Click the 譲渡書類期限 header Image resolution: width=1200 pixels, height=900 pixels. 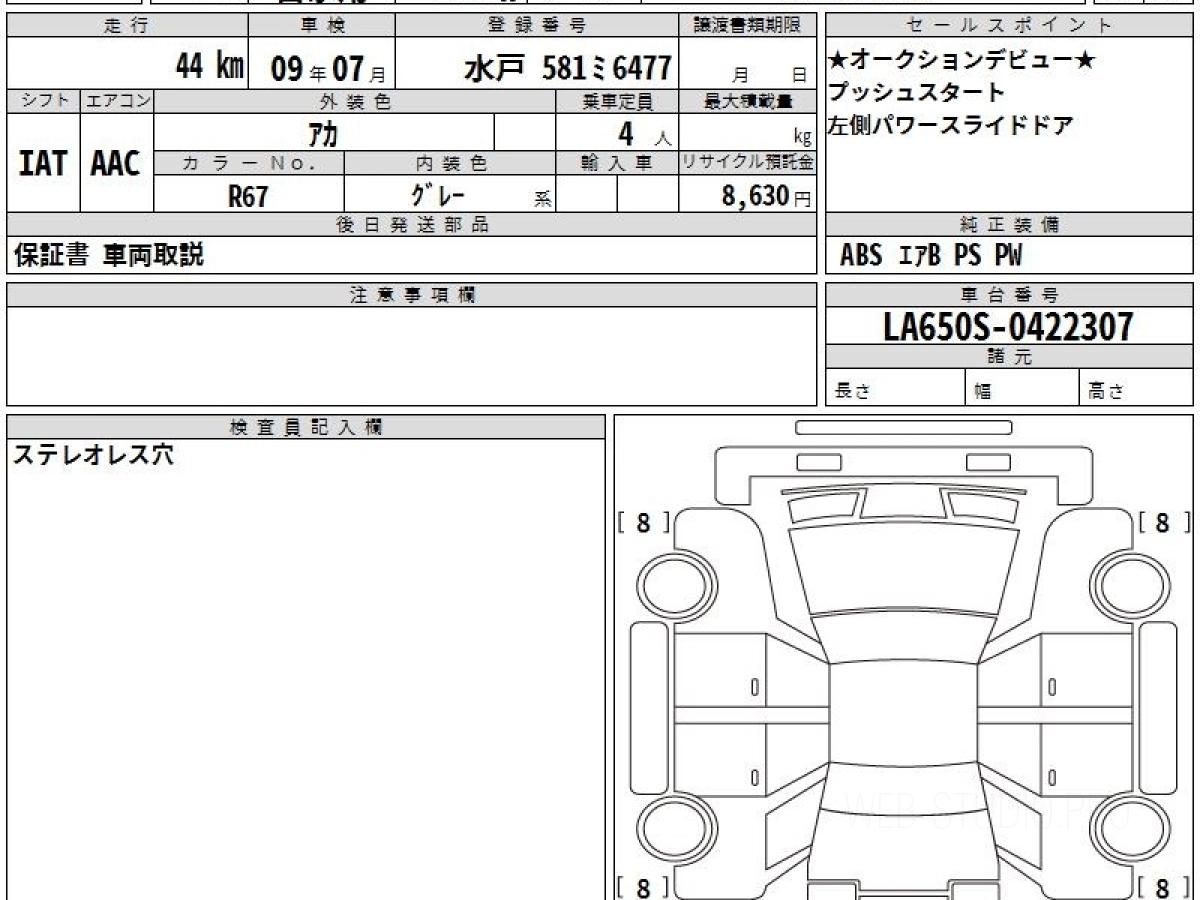pyautogui.click(x=748, y=26)
